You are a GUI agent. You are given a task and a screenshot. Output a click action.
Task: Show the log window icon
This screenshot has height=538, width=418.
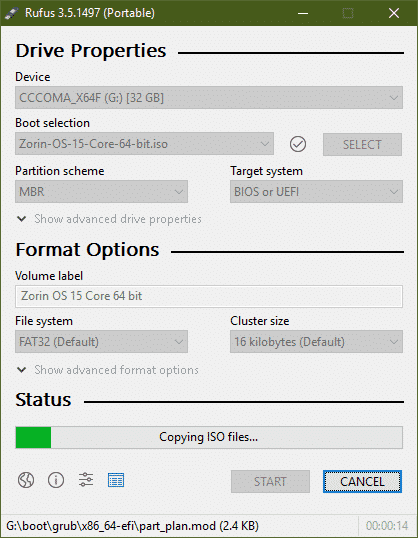coord(116,480)
